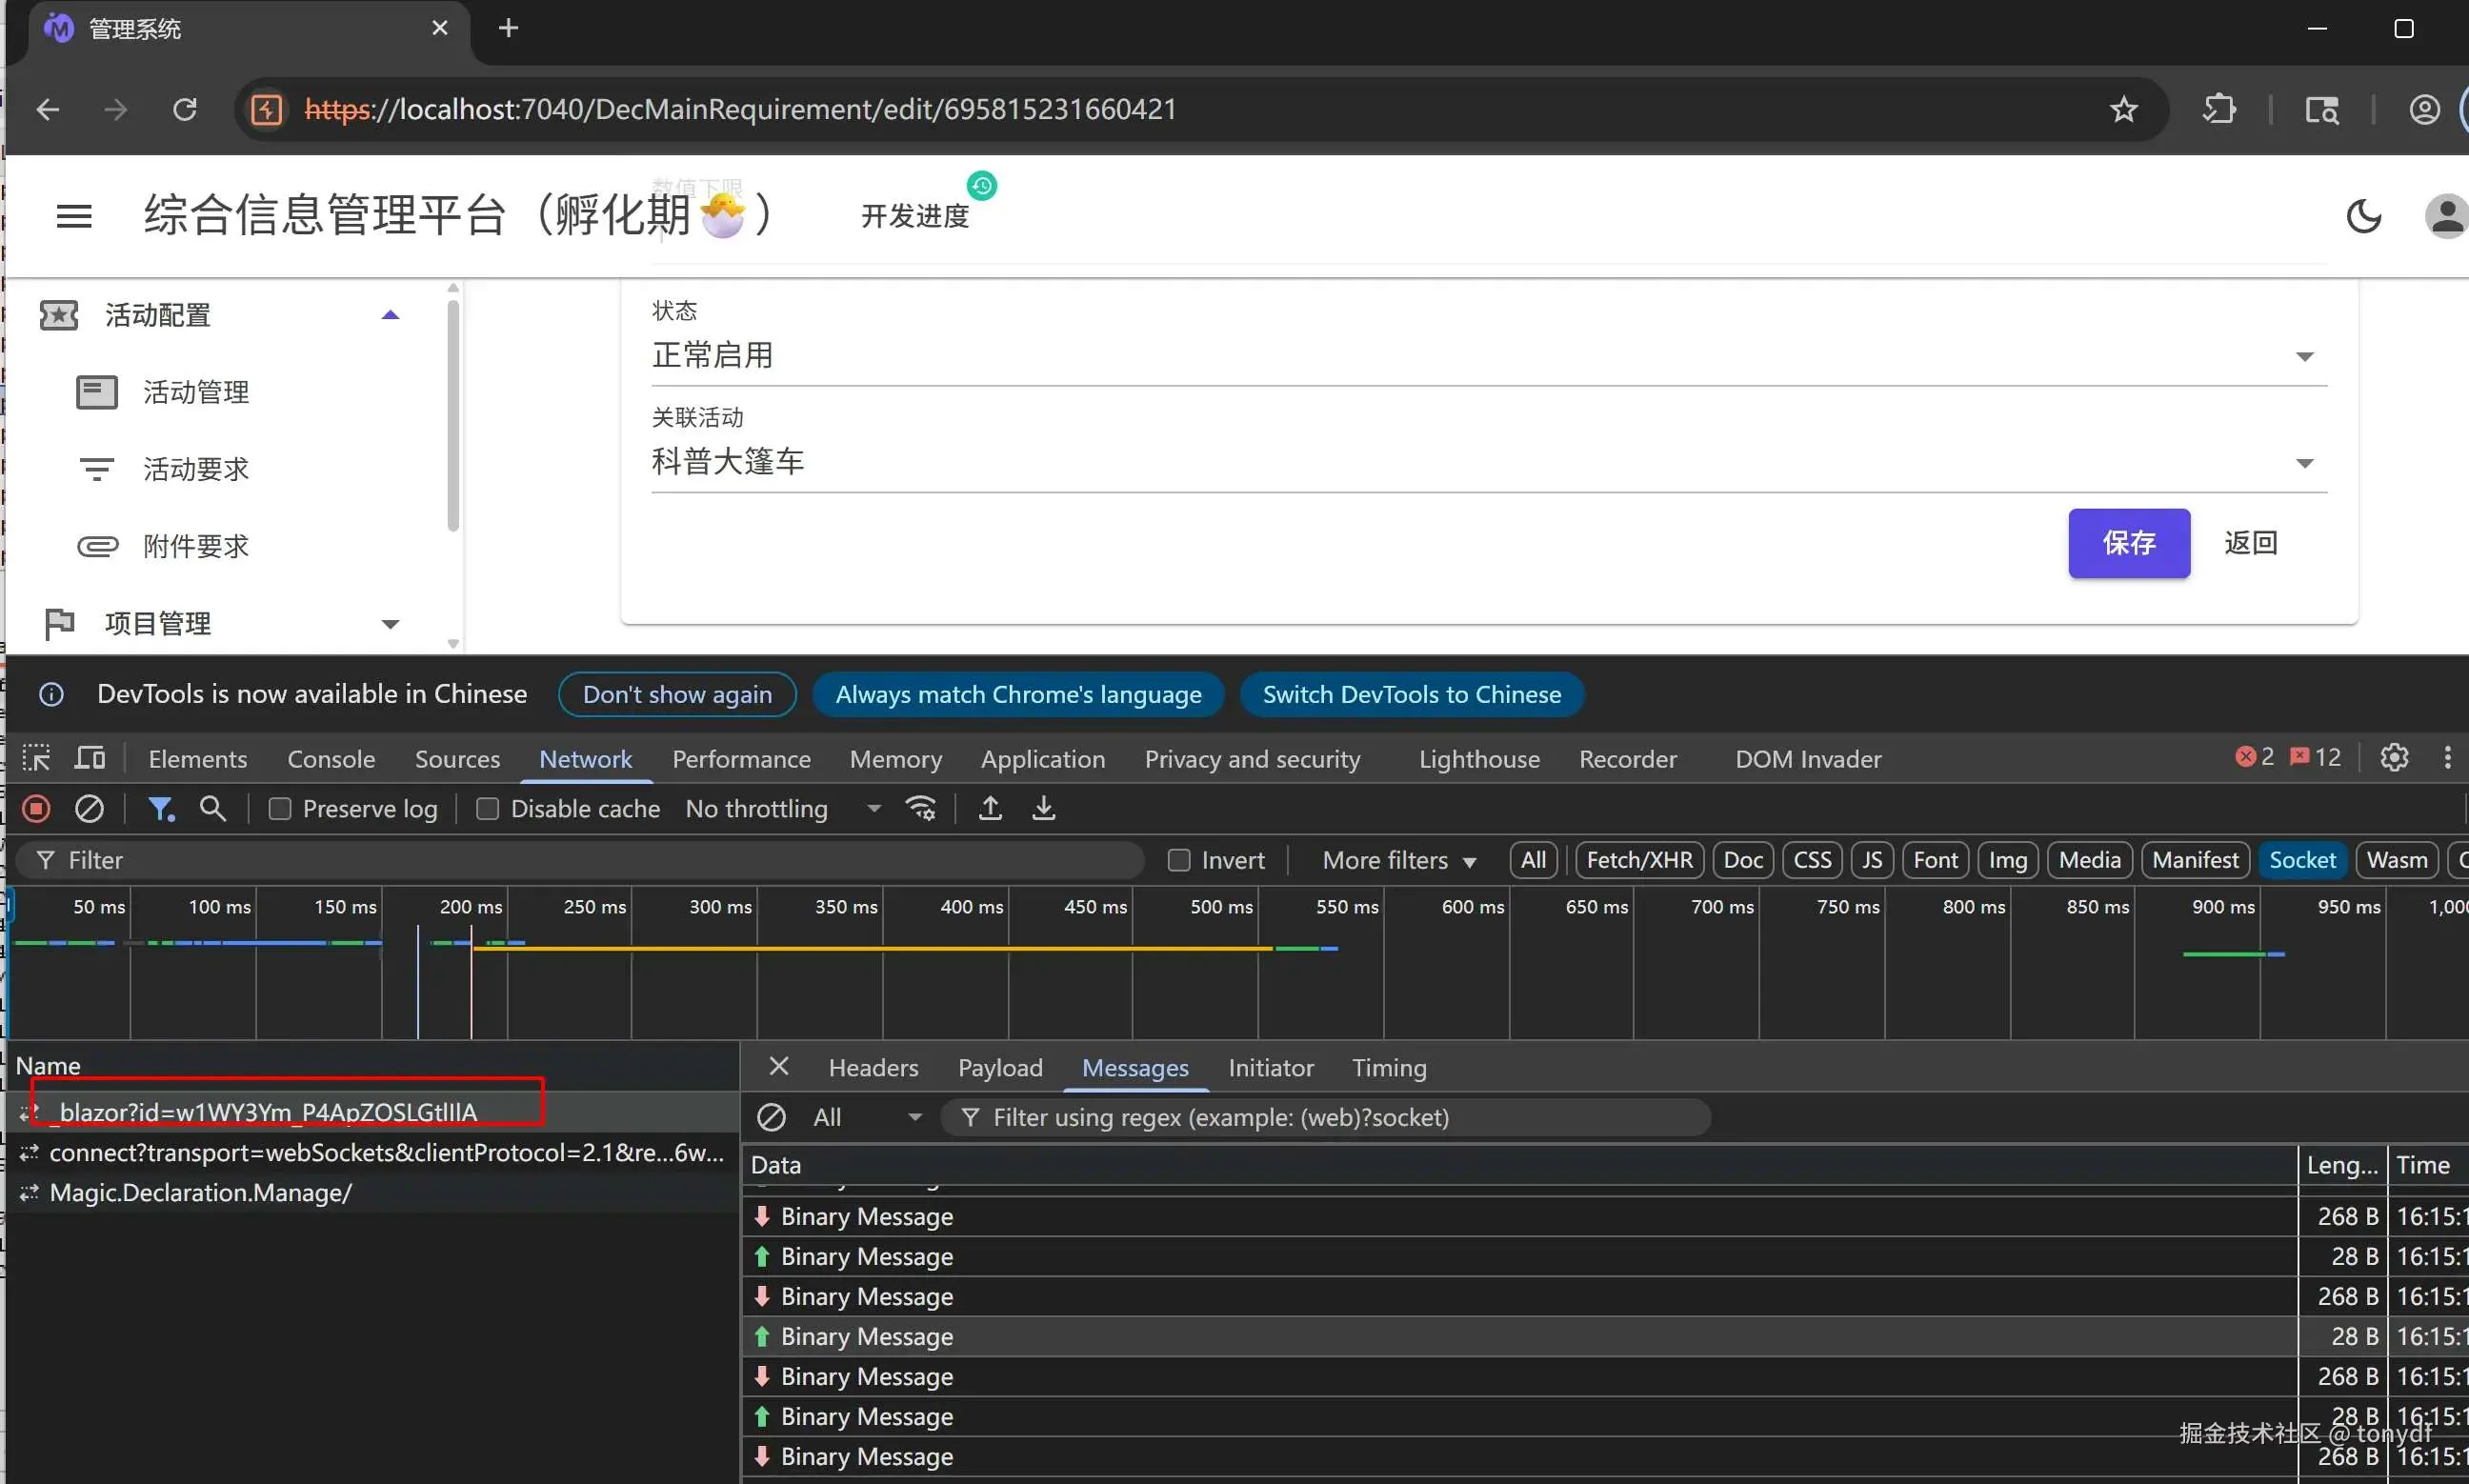Toggle the network filter funnel icon
Screen dimensions: 2469x1484
160,808
